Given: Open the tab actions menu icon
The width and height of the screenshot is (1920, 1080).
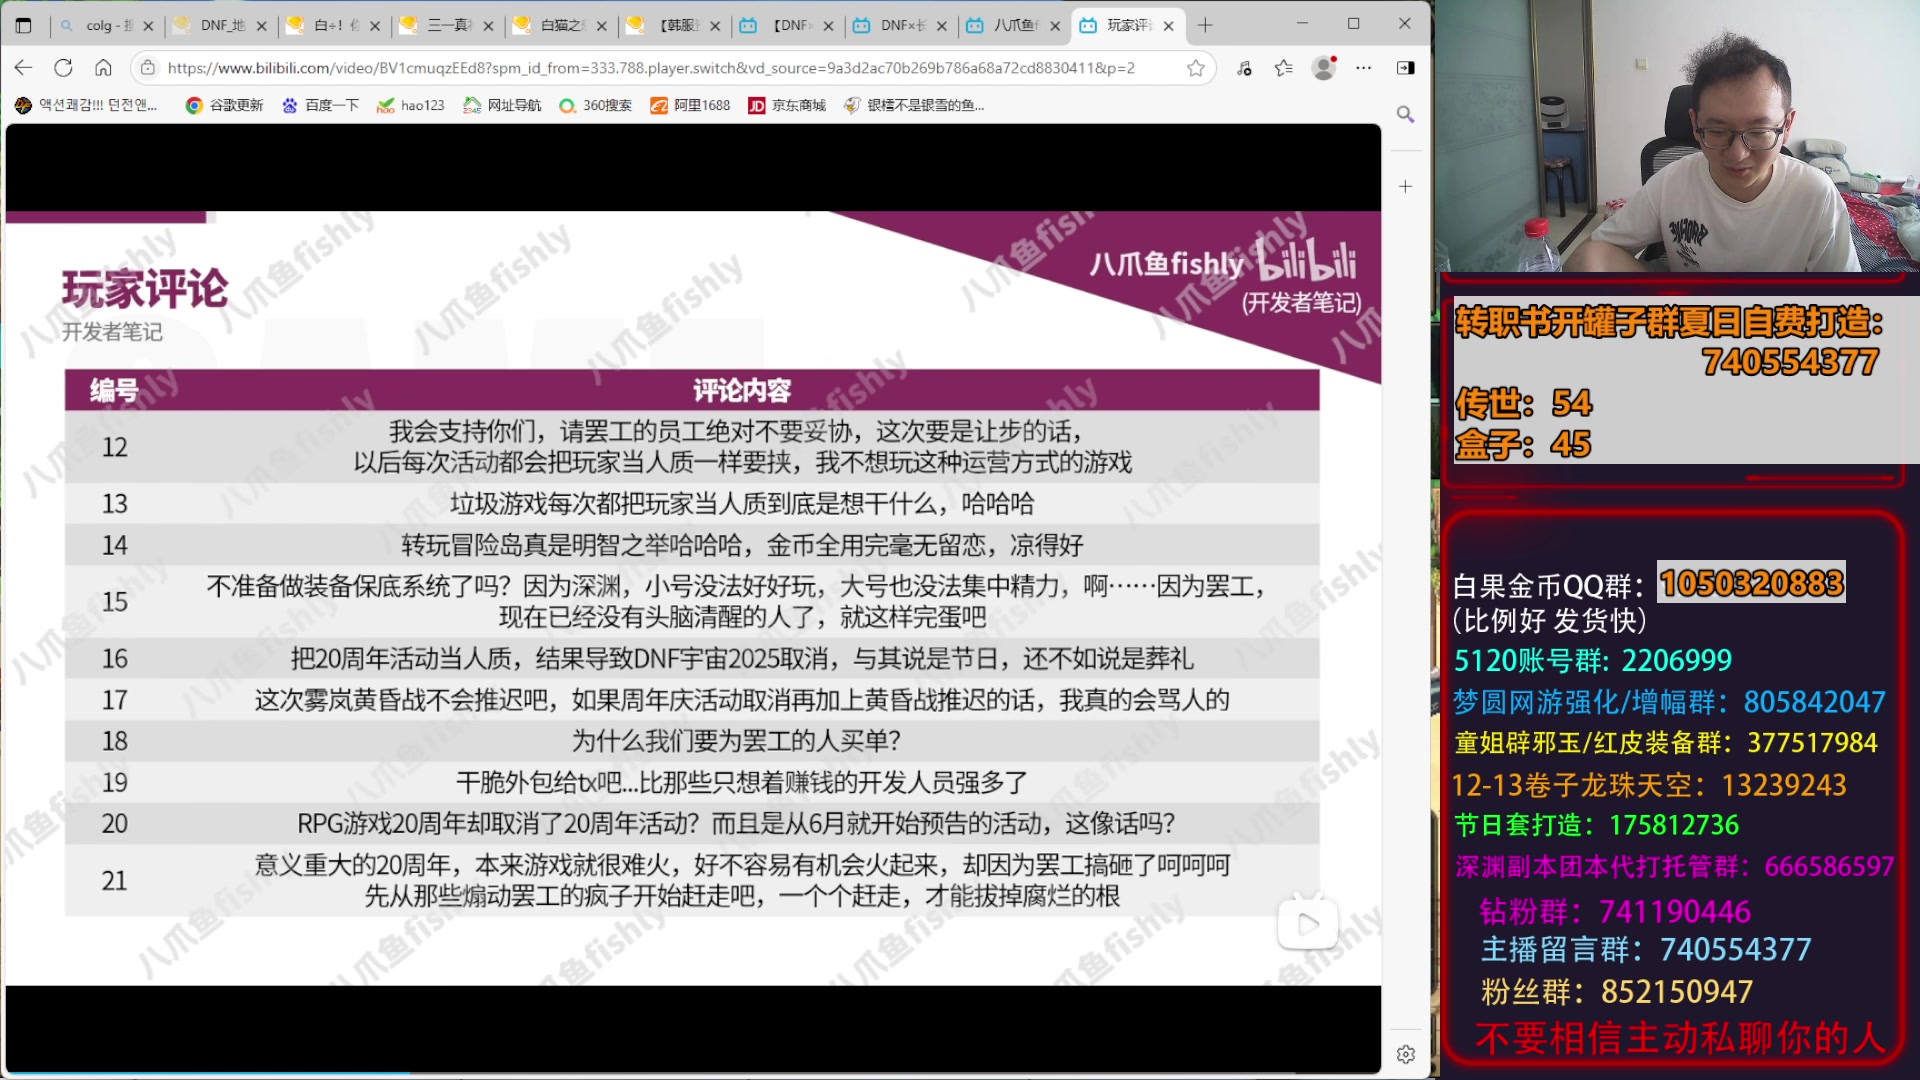Looking at the screenshot, I should pos(24,25).
